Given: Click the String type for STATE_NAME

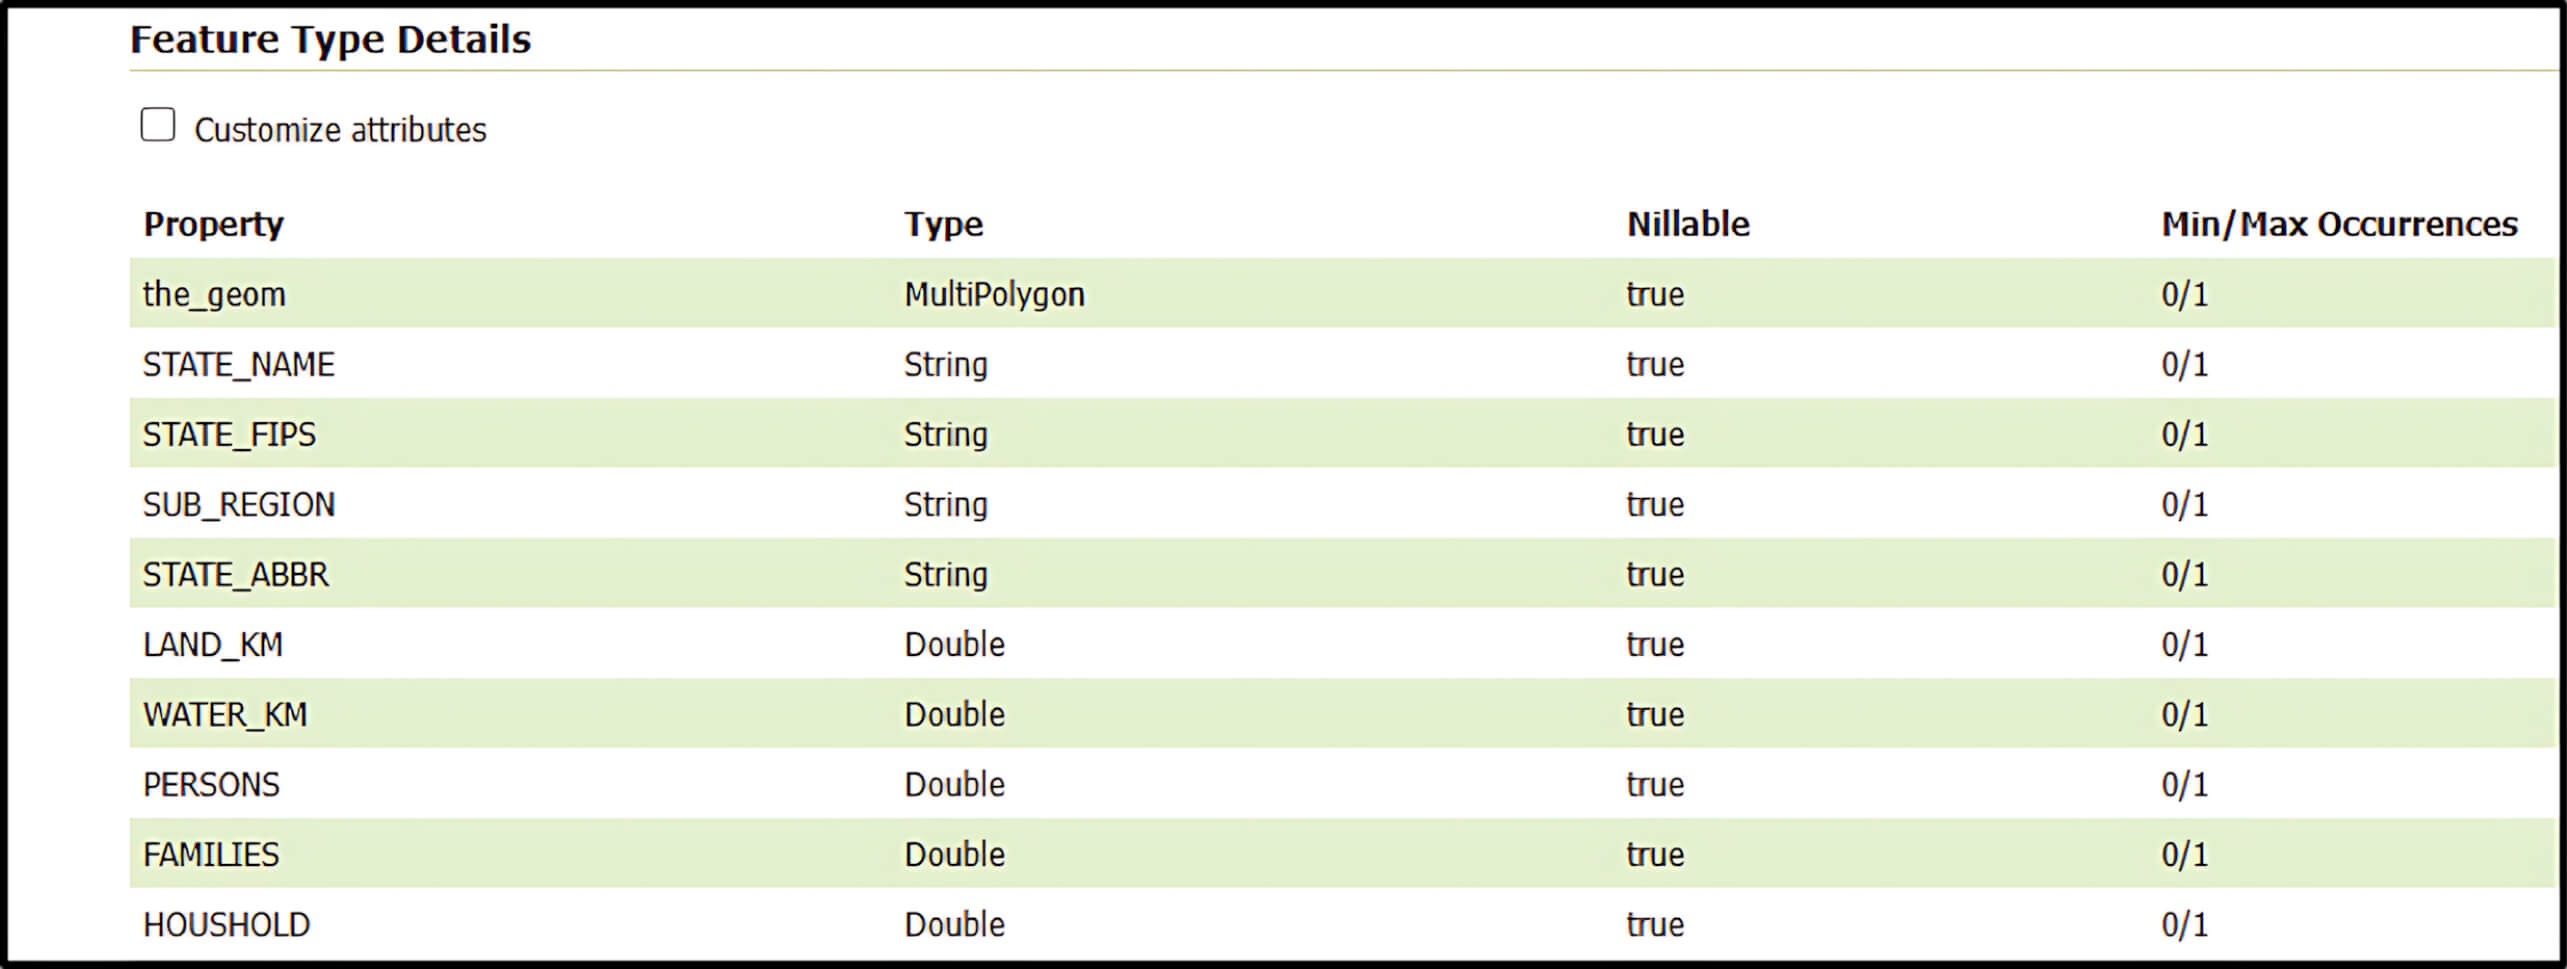Looking at the screenshot, I should click(x=945, y=364).
